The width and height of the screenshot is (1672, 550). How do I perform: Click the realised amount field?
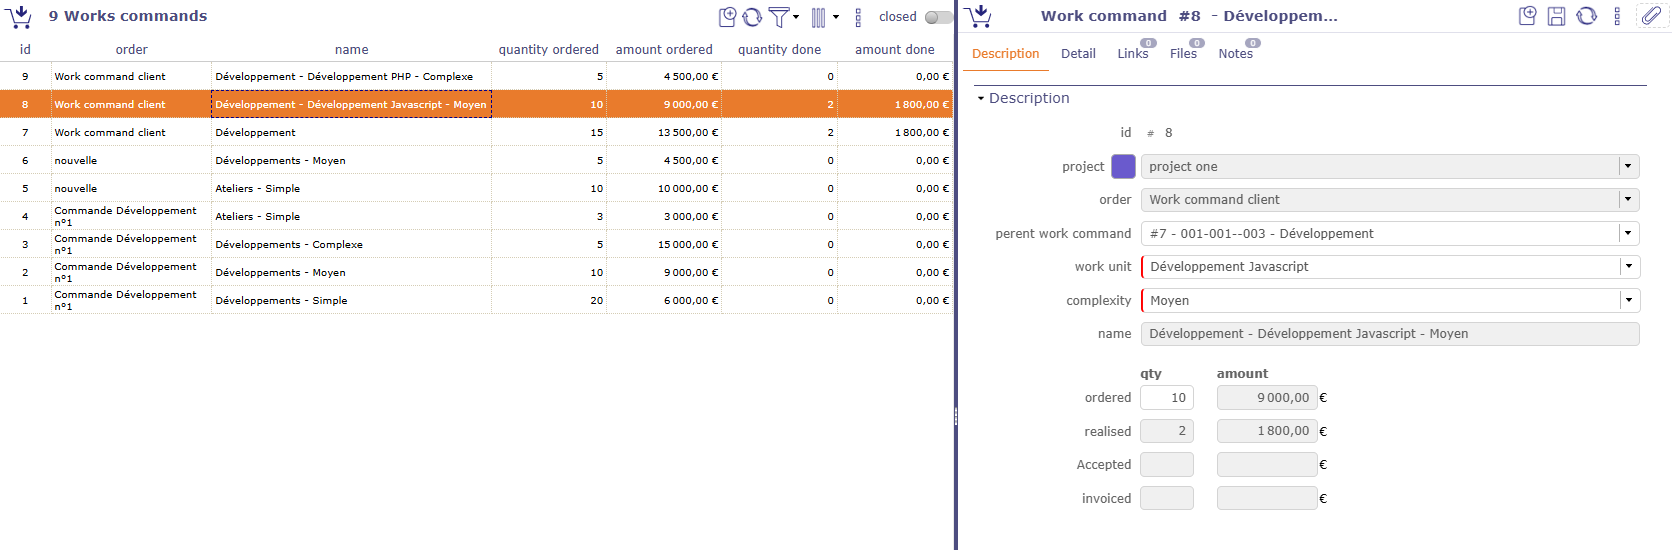tap(1267, 431)
